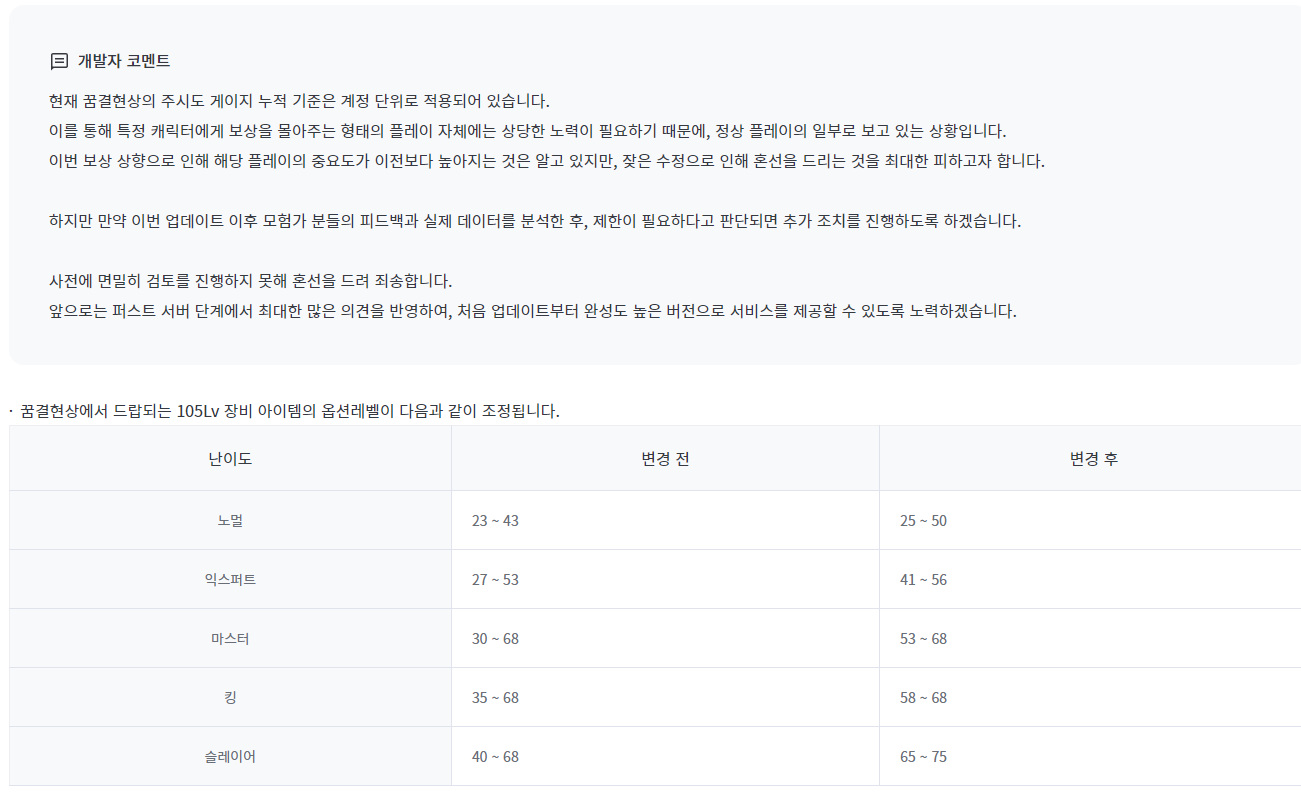Viewport: 1301px width, 792px height.
Task: Click the 41 ~ 56 value for 익스퍼트
Action: point(923,580)
